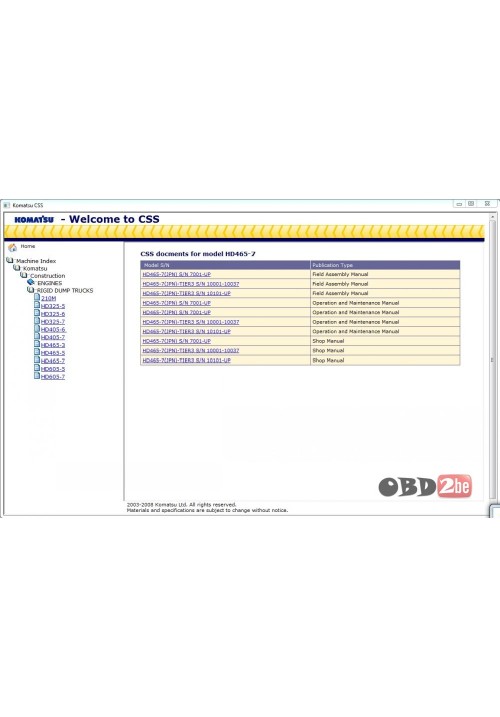Click the Construction node book icon

click(x=24, y=275)
